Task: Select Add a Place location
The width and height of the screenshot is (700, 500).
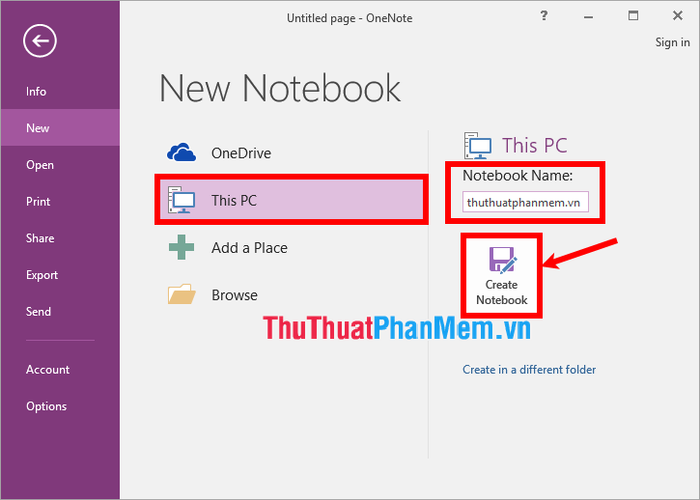Action: [292, 248]
